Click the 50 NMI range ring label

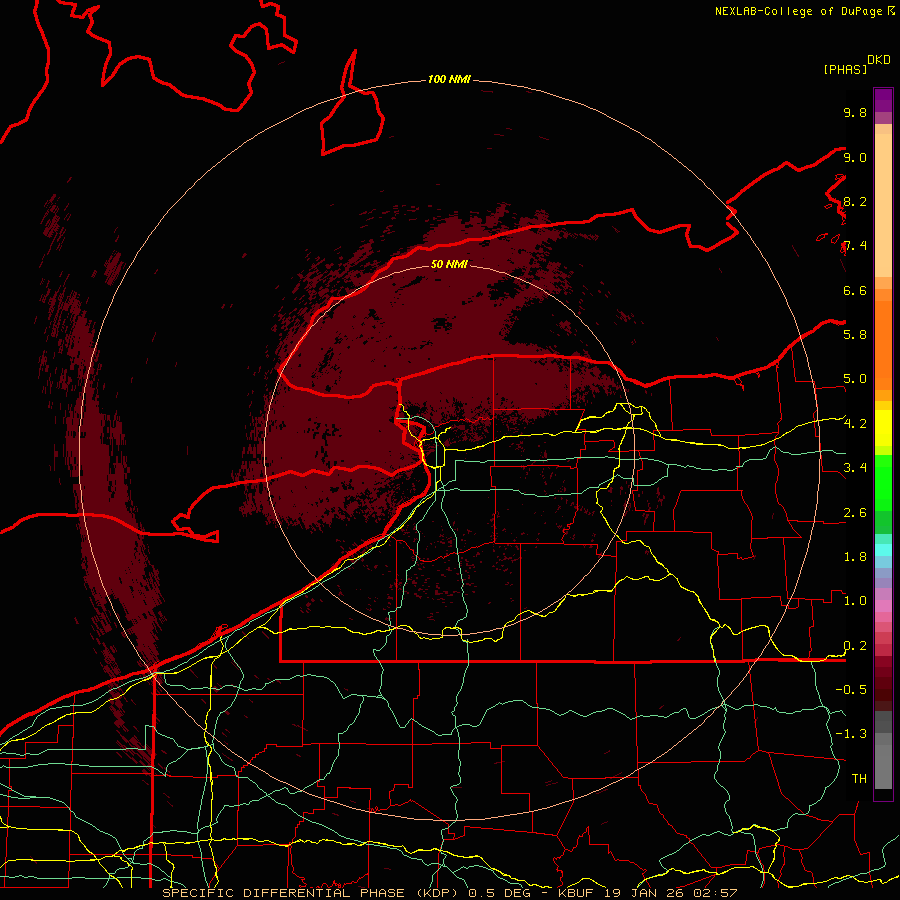coord(449,264)
